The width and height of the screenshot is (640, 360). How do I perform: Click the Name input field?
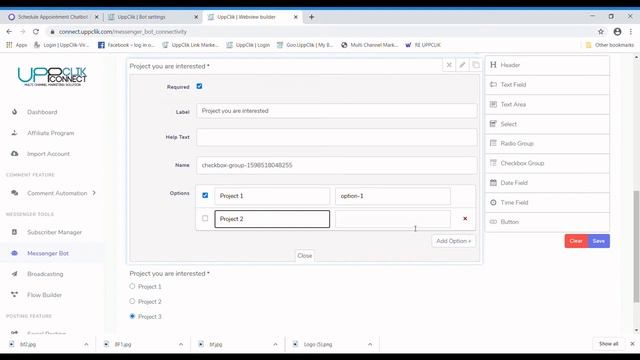coord(336,165)
